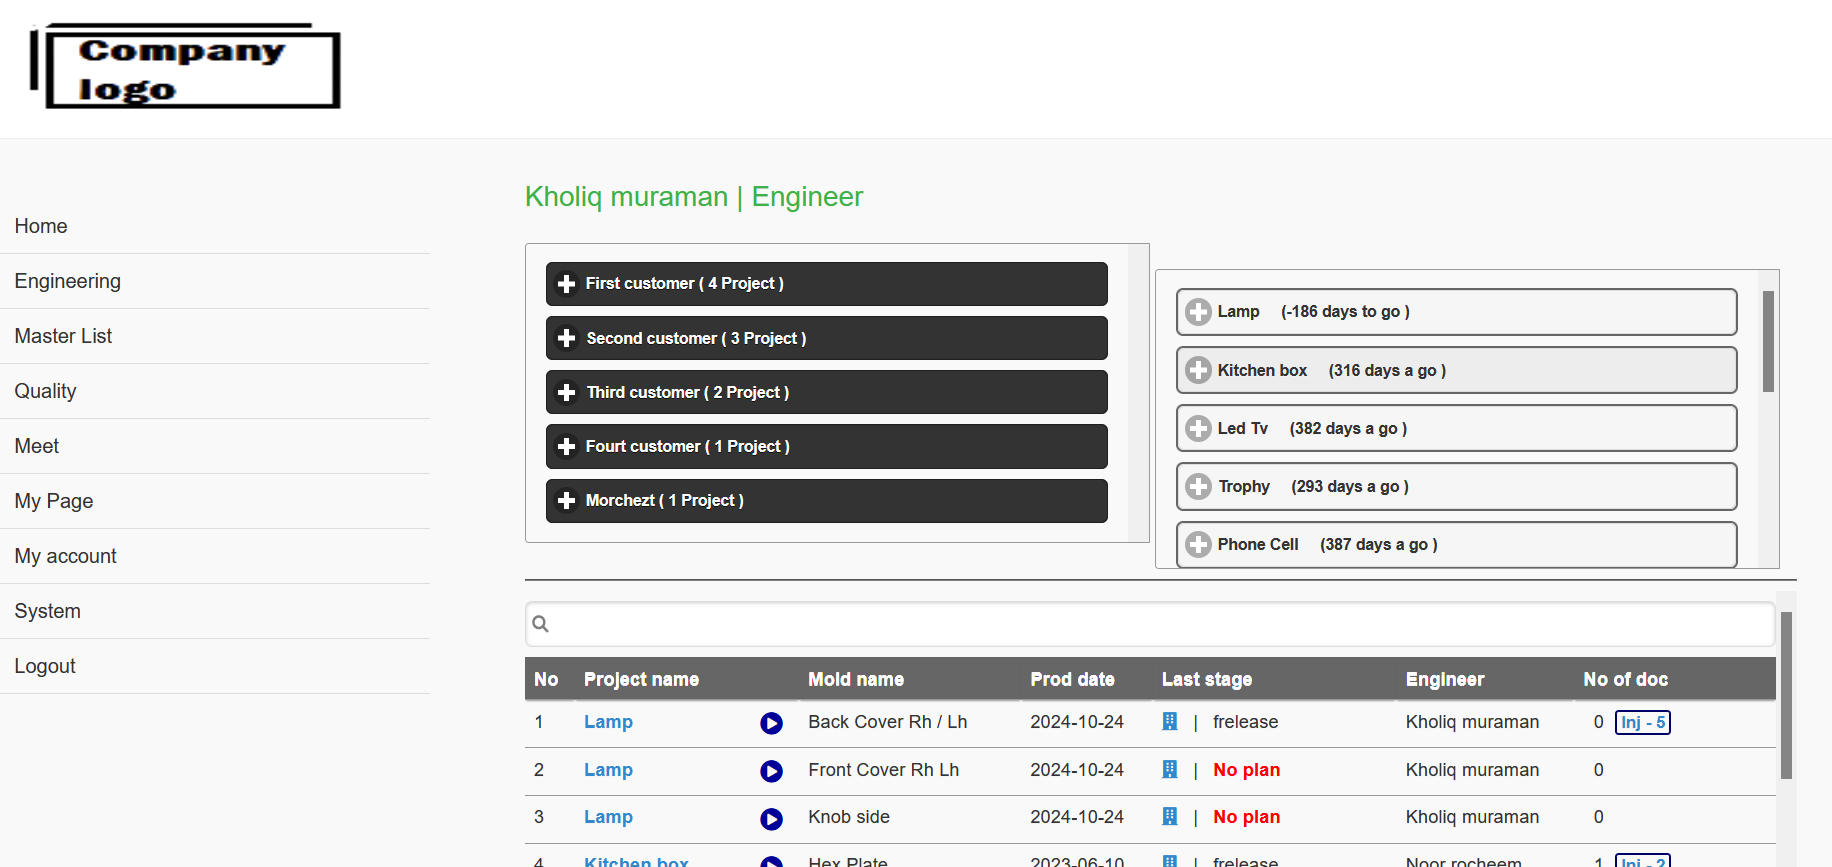Click the magnifier icon in search box

click(x=541, y=624)
